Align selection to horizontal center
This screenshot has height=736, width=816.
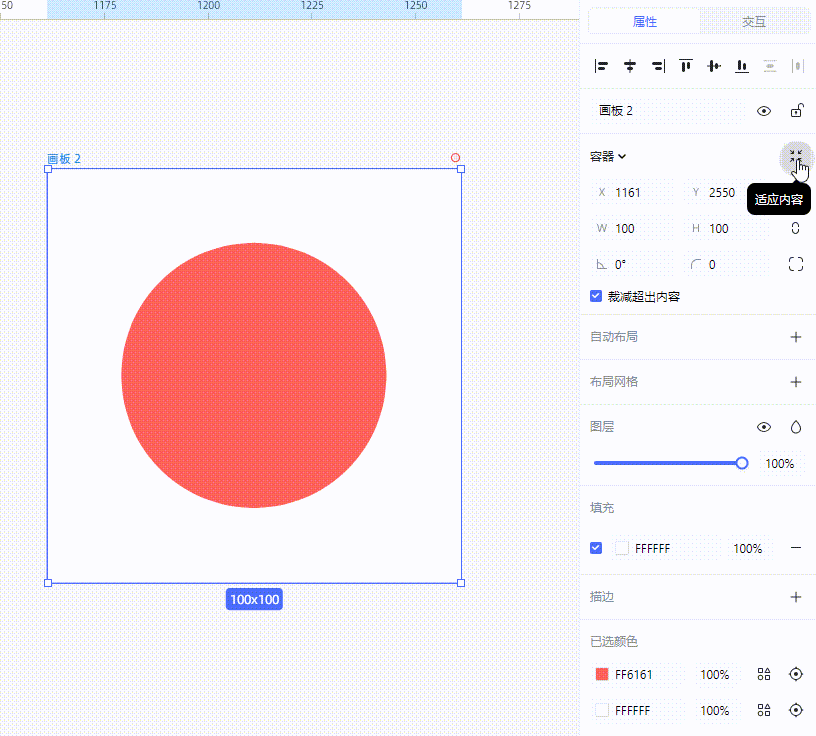[630, 66]
